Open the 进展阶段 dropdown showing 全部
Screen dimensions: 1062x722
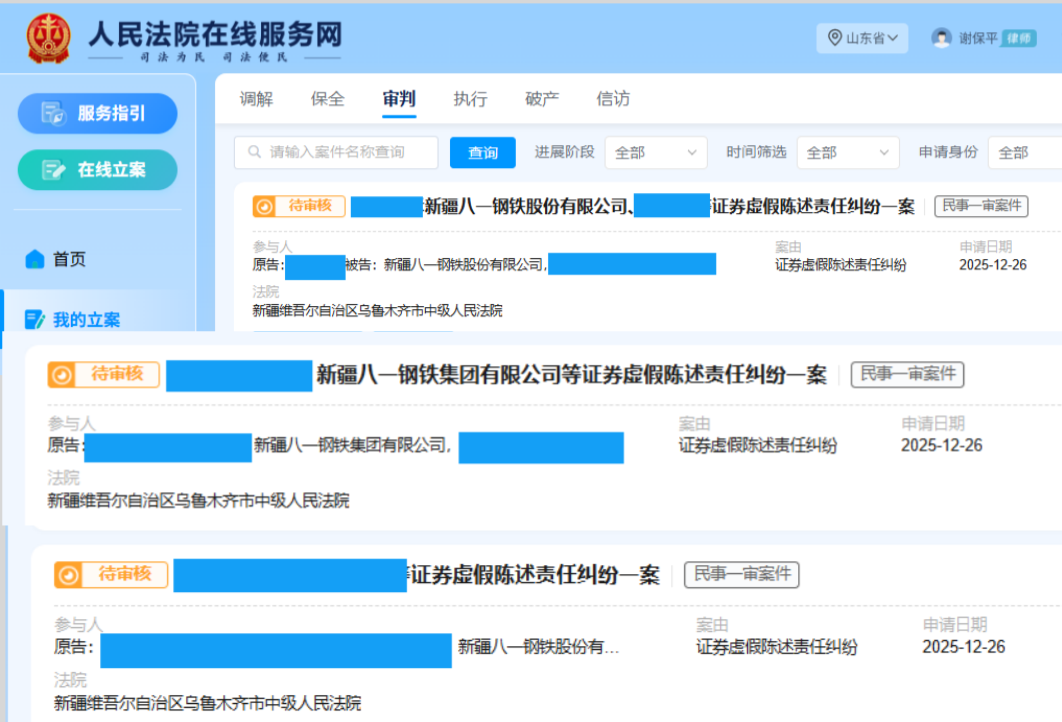[x=655, y=152]
